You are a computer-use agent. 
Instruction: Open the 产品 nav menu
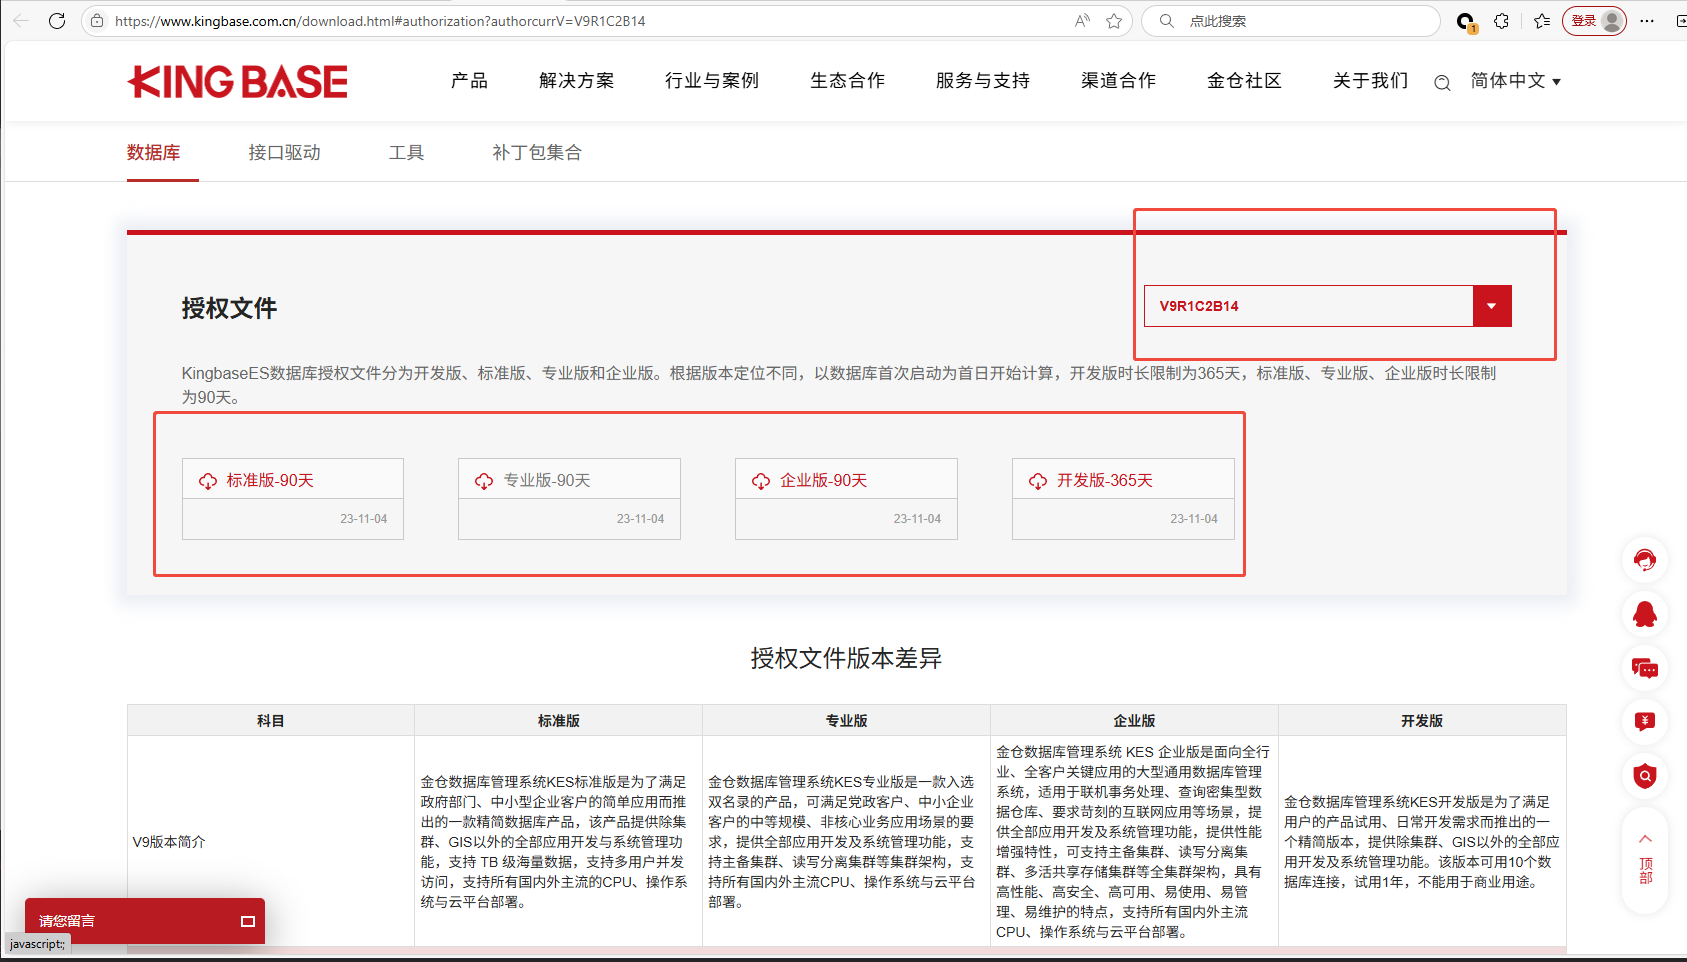(x=469, y=81)
